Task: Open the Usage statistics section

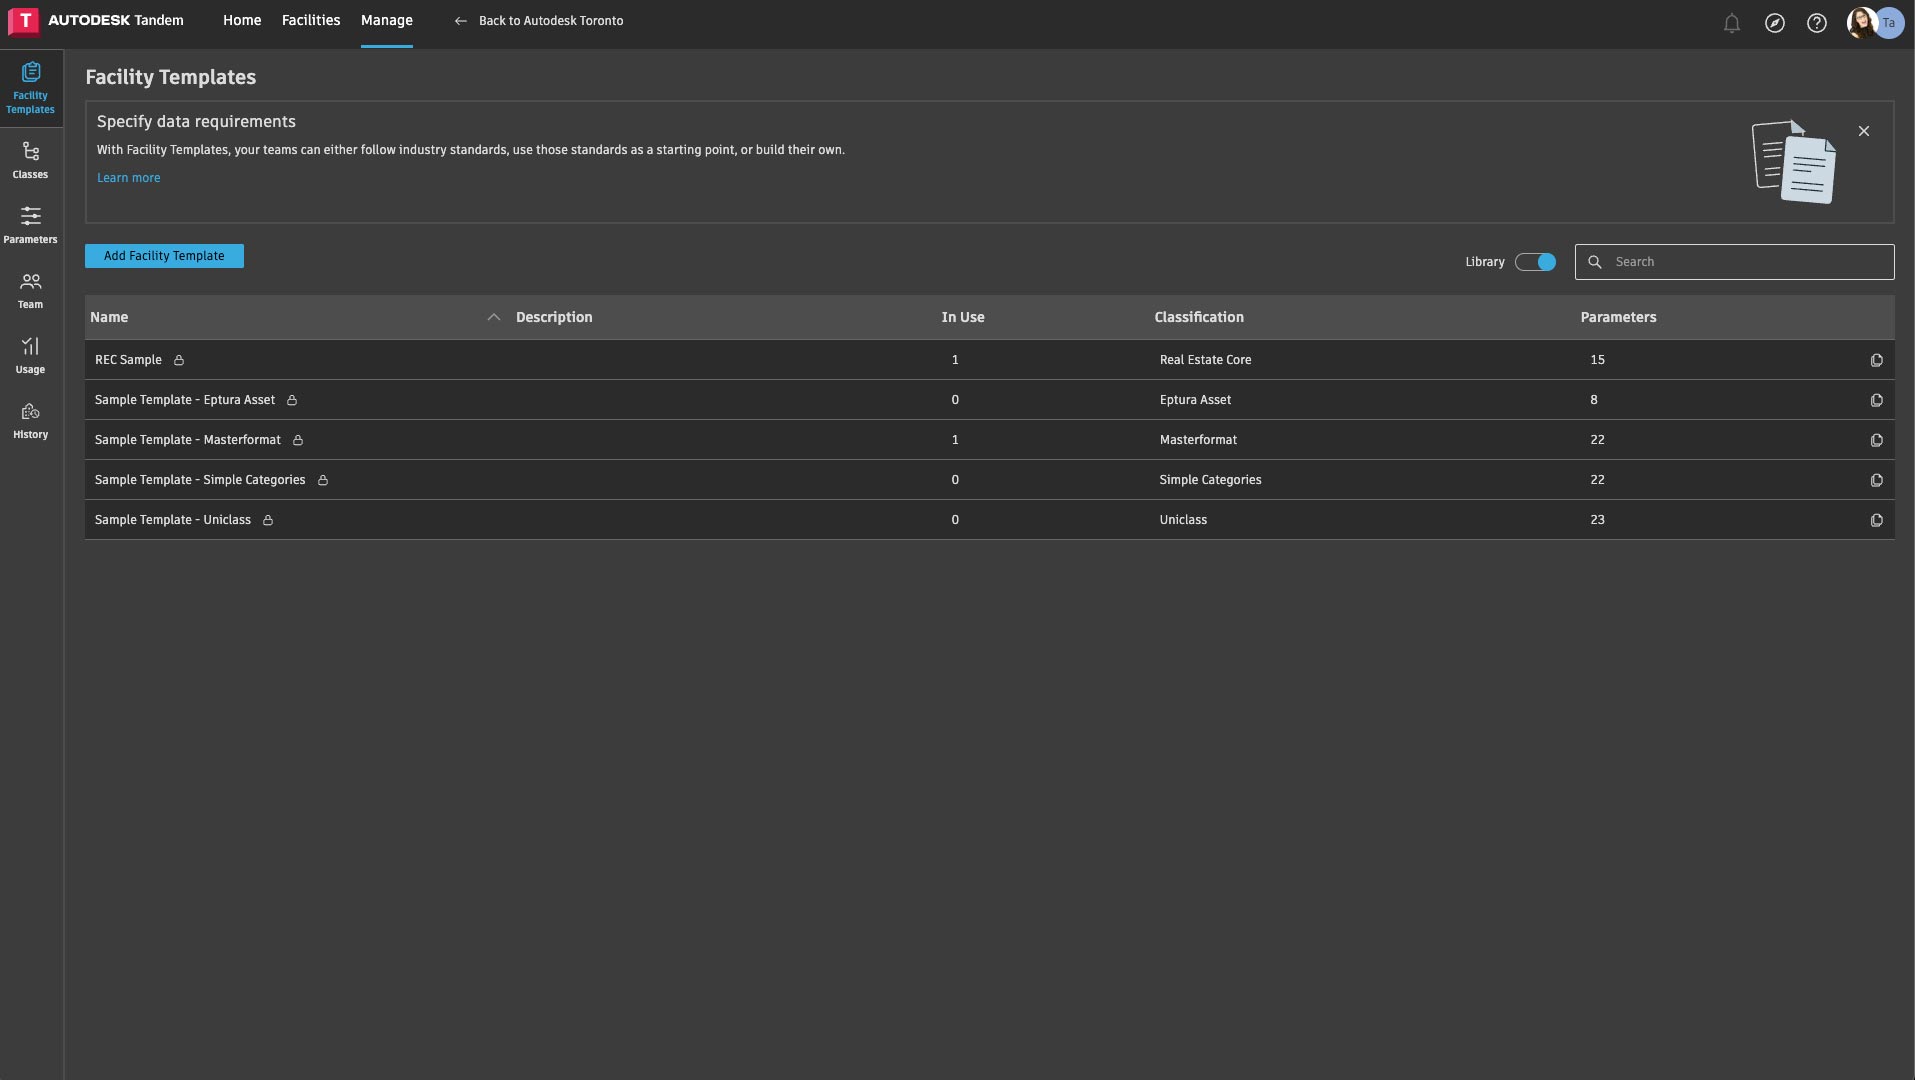Action: (x=30, y=355)
